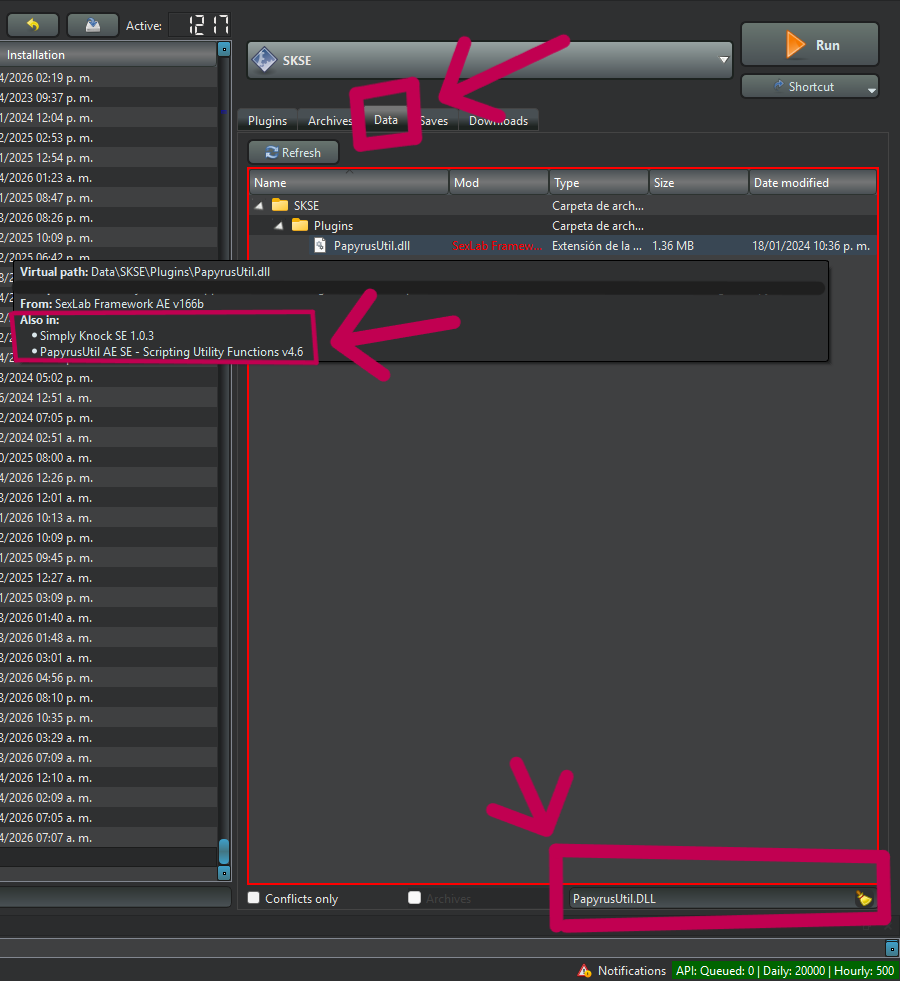Sort by the Installation column header
Image resolution: width=900 pixels, height=981 pixels.
(x=108, y=54)
